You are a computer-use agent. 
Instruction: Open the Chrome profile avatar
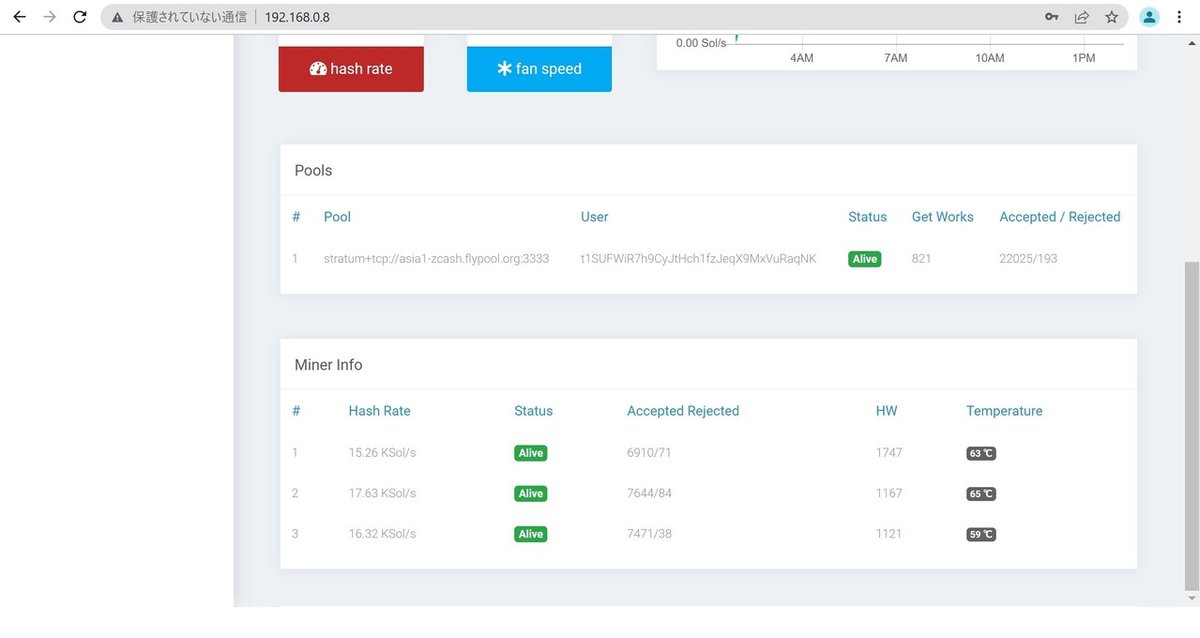[1150, 17]
